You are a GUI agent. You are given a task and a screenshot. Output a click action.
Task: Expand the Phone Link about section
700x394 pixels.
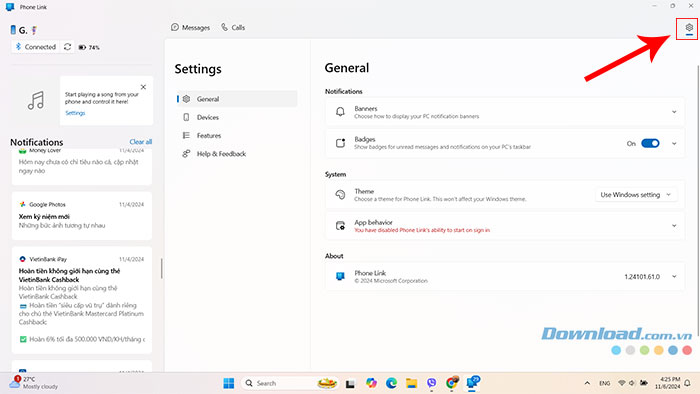(674, 277)
